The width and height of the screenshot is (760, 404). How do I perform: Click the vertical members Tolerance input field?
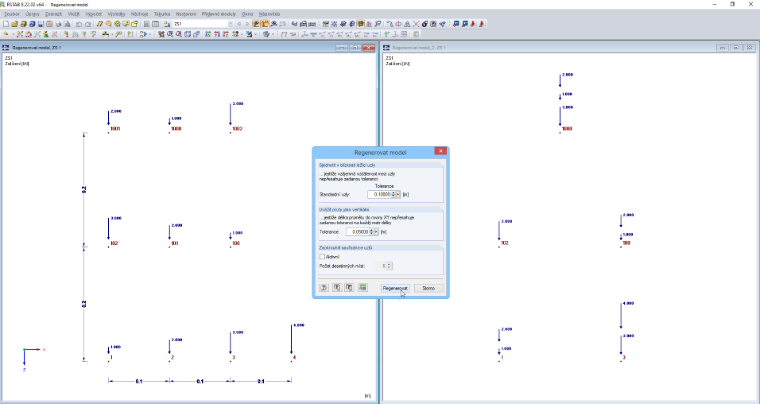tap(358, 232)
